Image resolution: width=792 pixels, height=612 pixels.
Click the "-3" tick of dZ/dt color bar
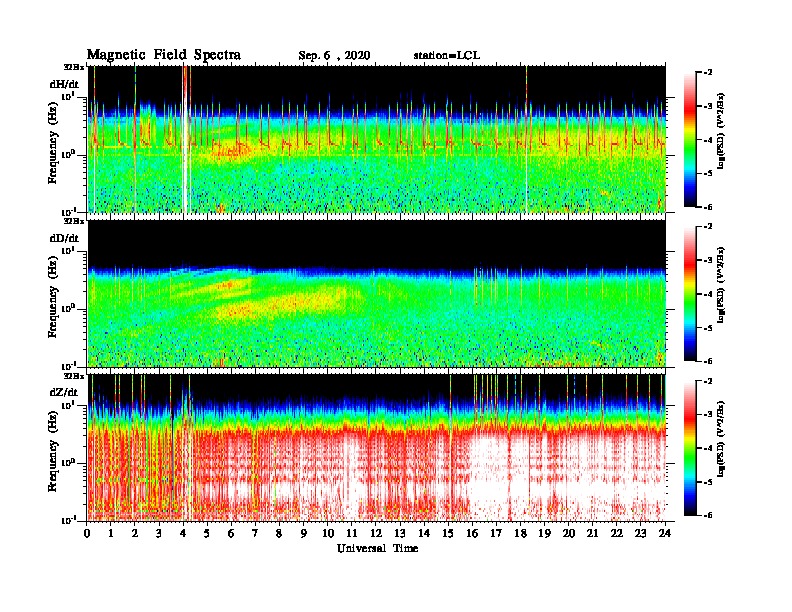click(x=708, y=414)
